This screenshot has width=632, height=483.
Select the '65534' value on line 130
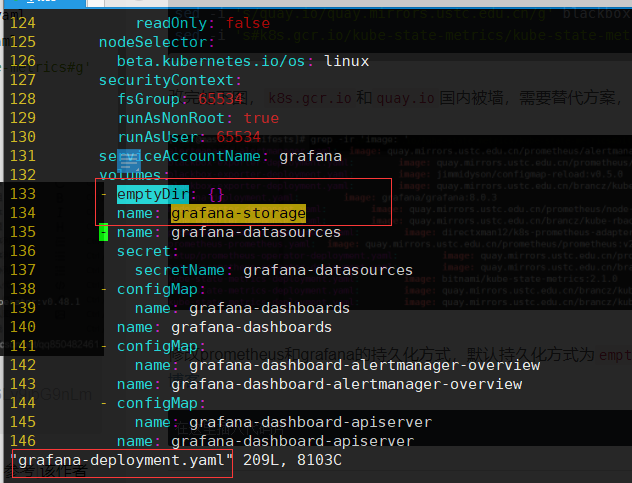(x=239, y=137)
